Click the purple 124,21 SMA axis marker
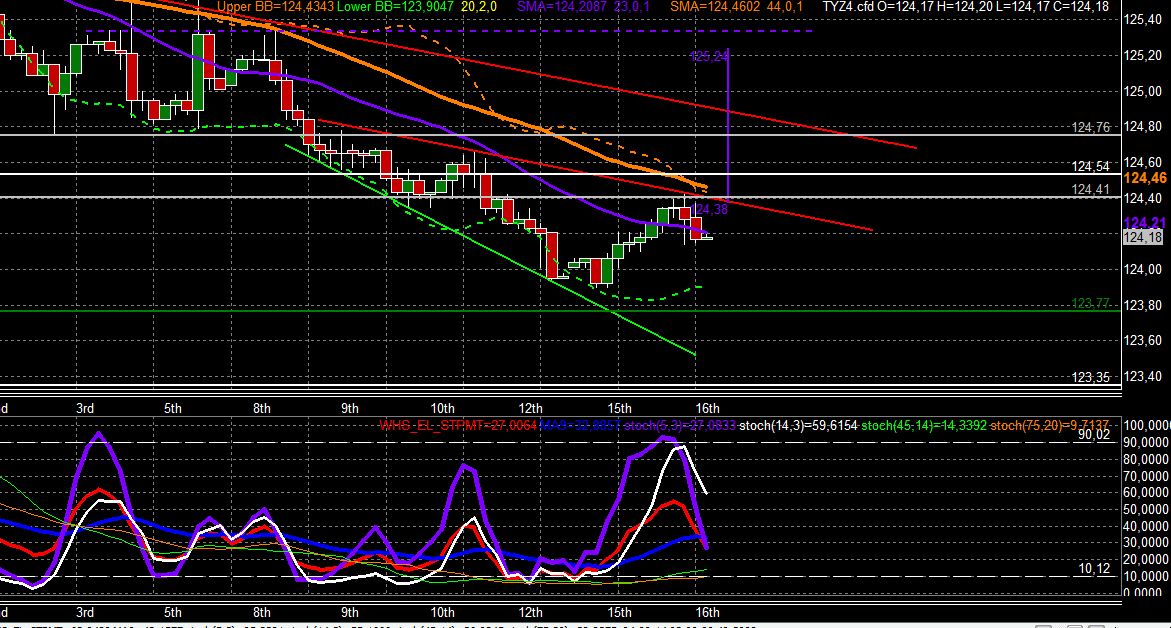 click(1145, 223)
